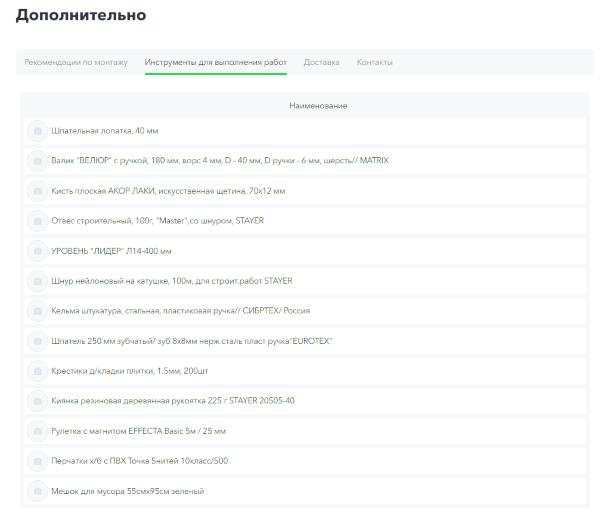Open Шнур нейлоновый на катушке item
The width and height of the screenshot is (600, 525).
pyautogui.click(x=171, y=281)
